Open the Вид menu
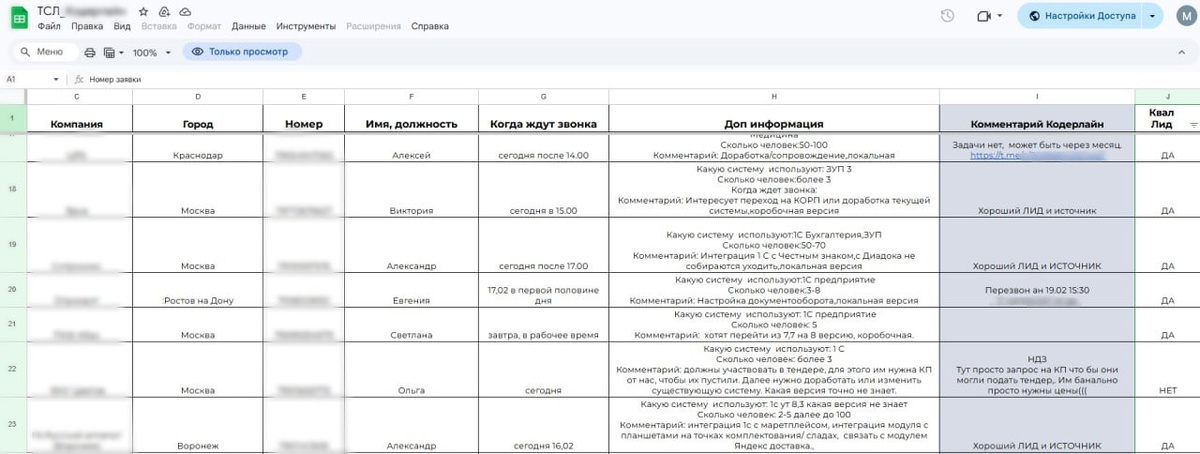The width and height of the screenshot is (1200, 454). [122, 26]
